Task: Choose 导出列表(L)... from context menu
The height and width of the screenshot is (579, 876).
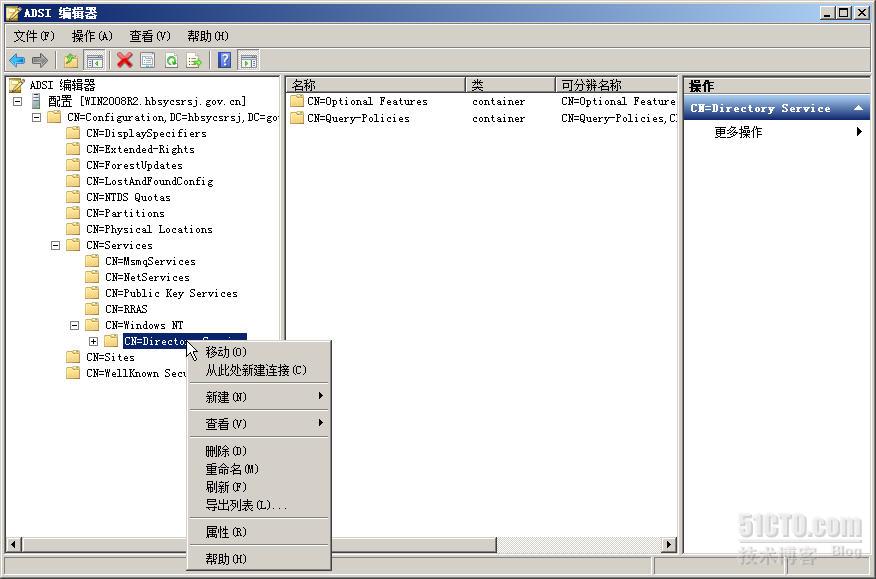Action: pyautogui.click(x=259, y=505)
